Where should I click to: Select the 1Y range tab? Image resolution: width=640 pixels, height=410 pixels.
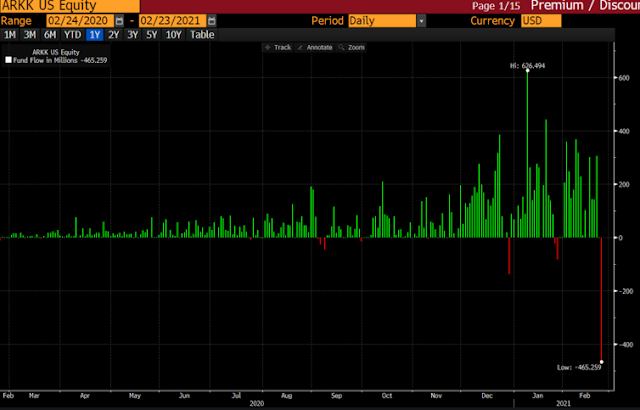tap(95, 35)
